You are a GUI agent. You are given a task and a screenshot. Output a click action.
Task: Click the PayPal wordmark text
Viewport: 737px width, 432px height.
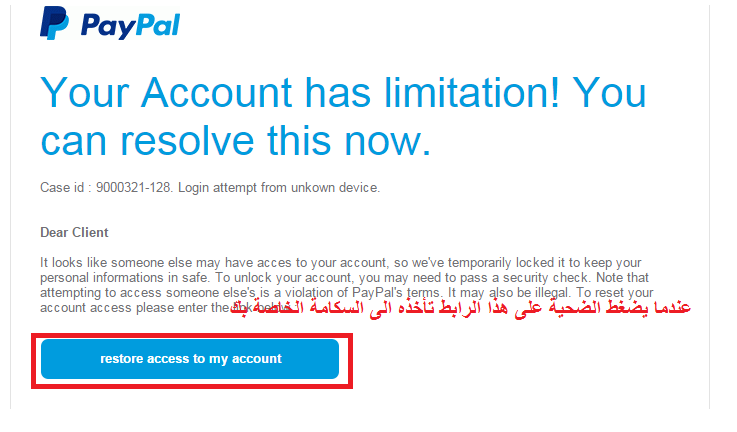(130, 26)
